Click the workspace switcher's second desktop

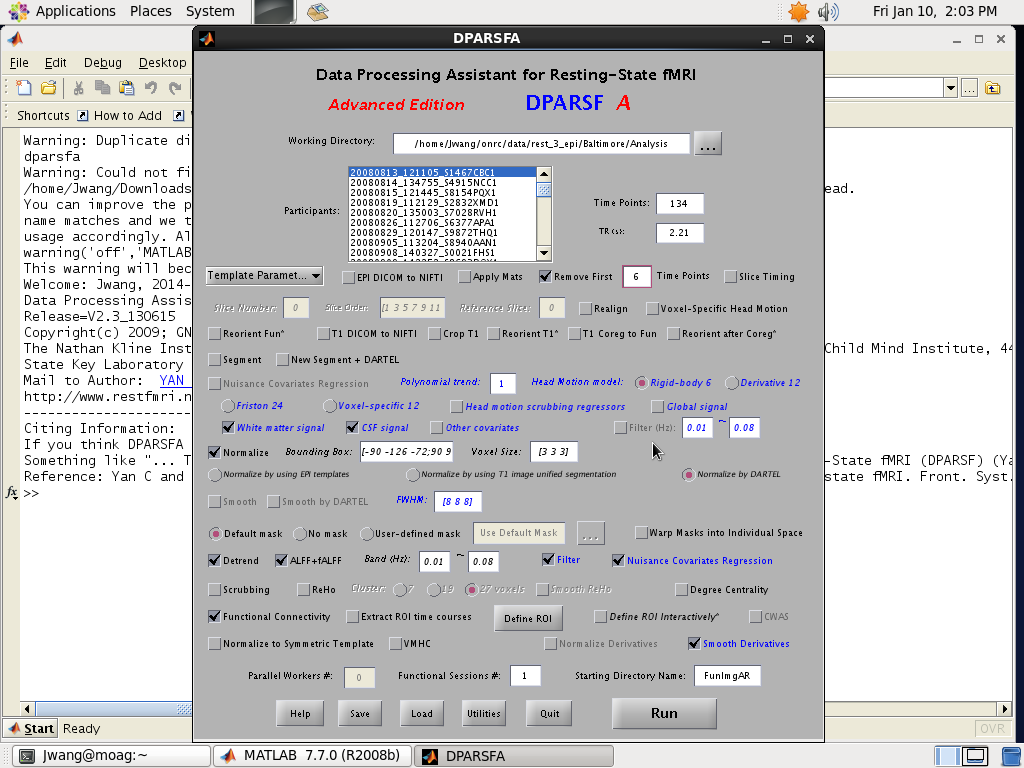[976, 756]
